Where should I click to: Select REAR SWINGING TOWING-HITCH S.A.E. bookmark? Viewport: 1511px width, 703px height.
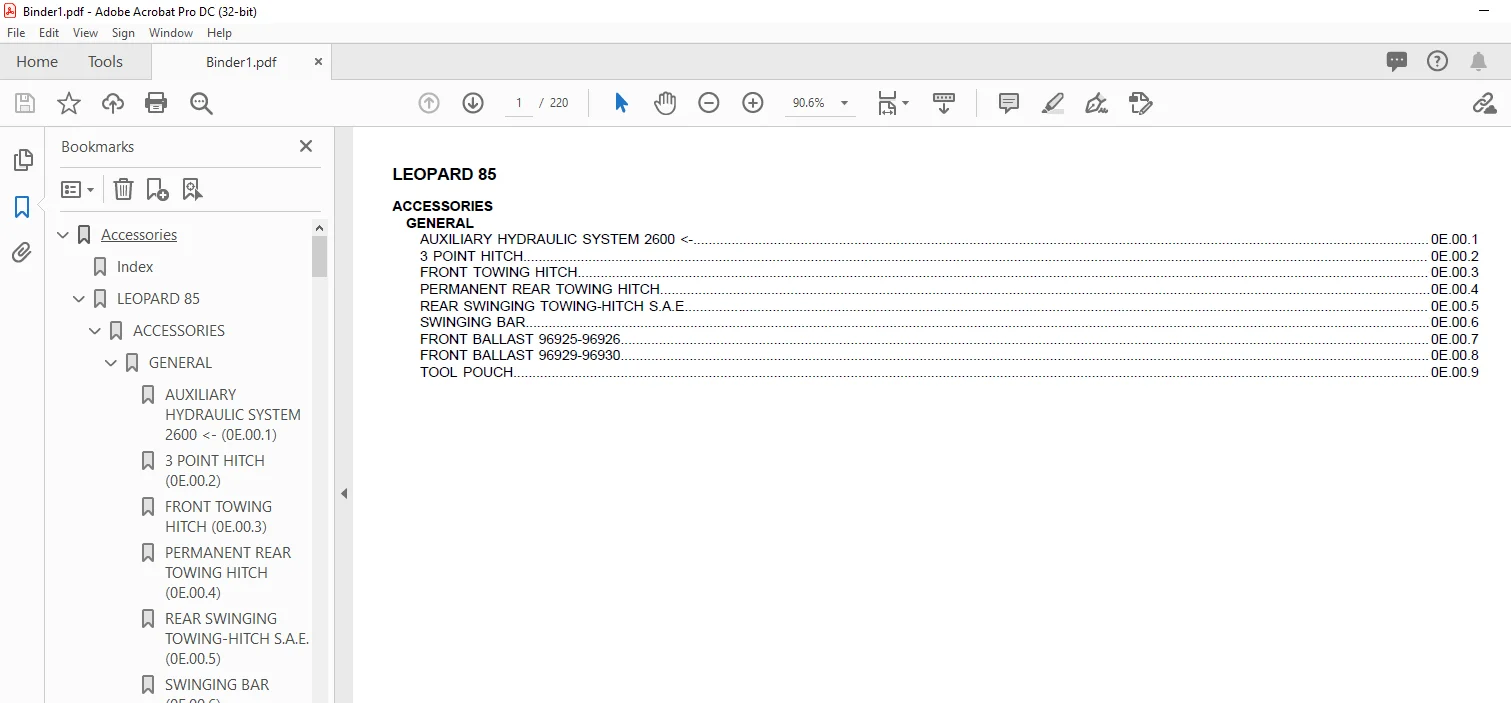pyautogui.click(x=237, y=639)
